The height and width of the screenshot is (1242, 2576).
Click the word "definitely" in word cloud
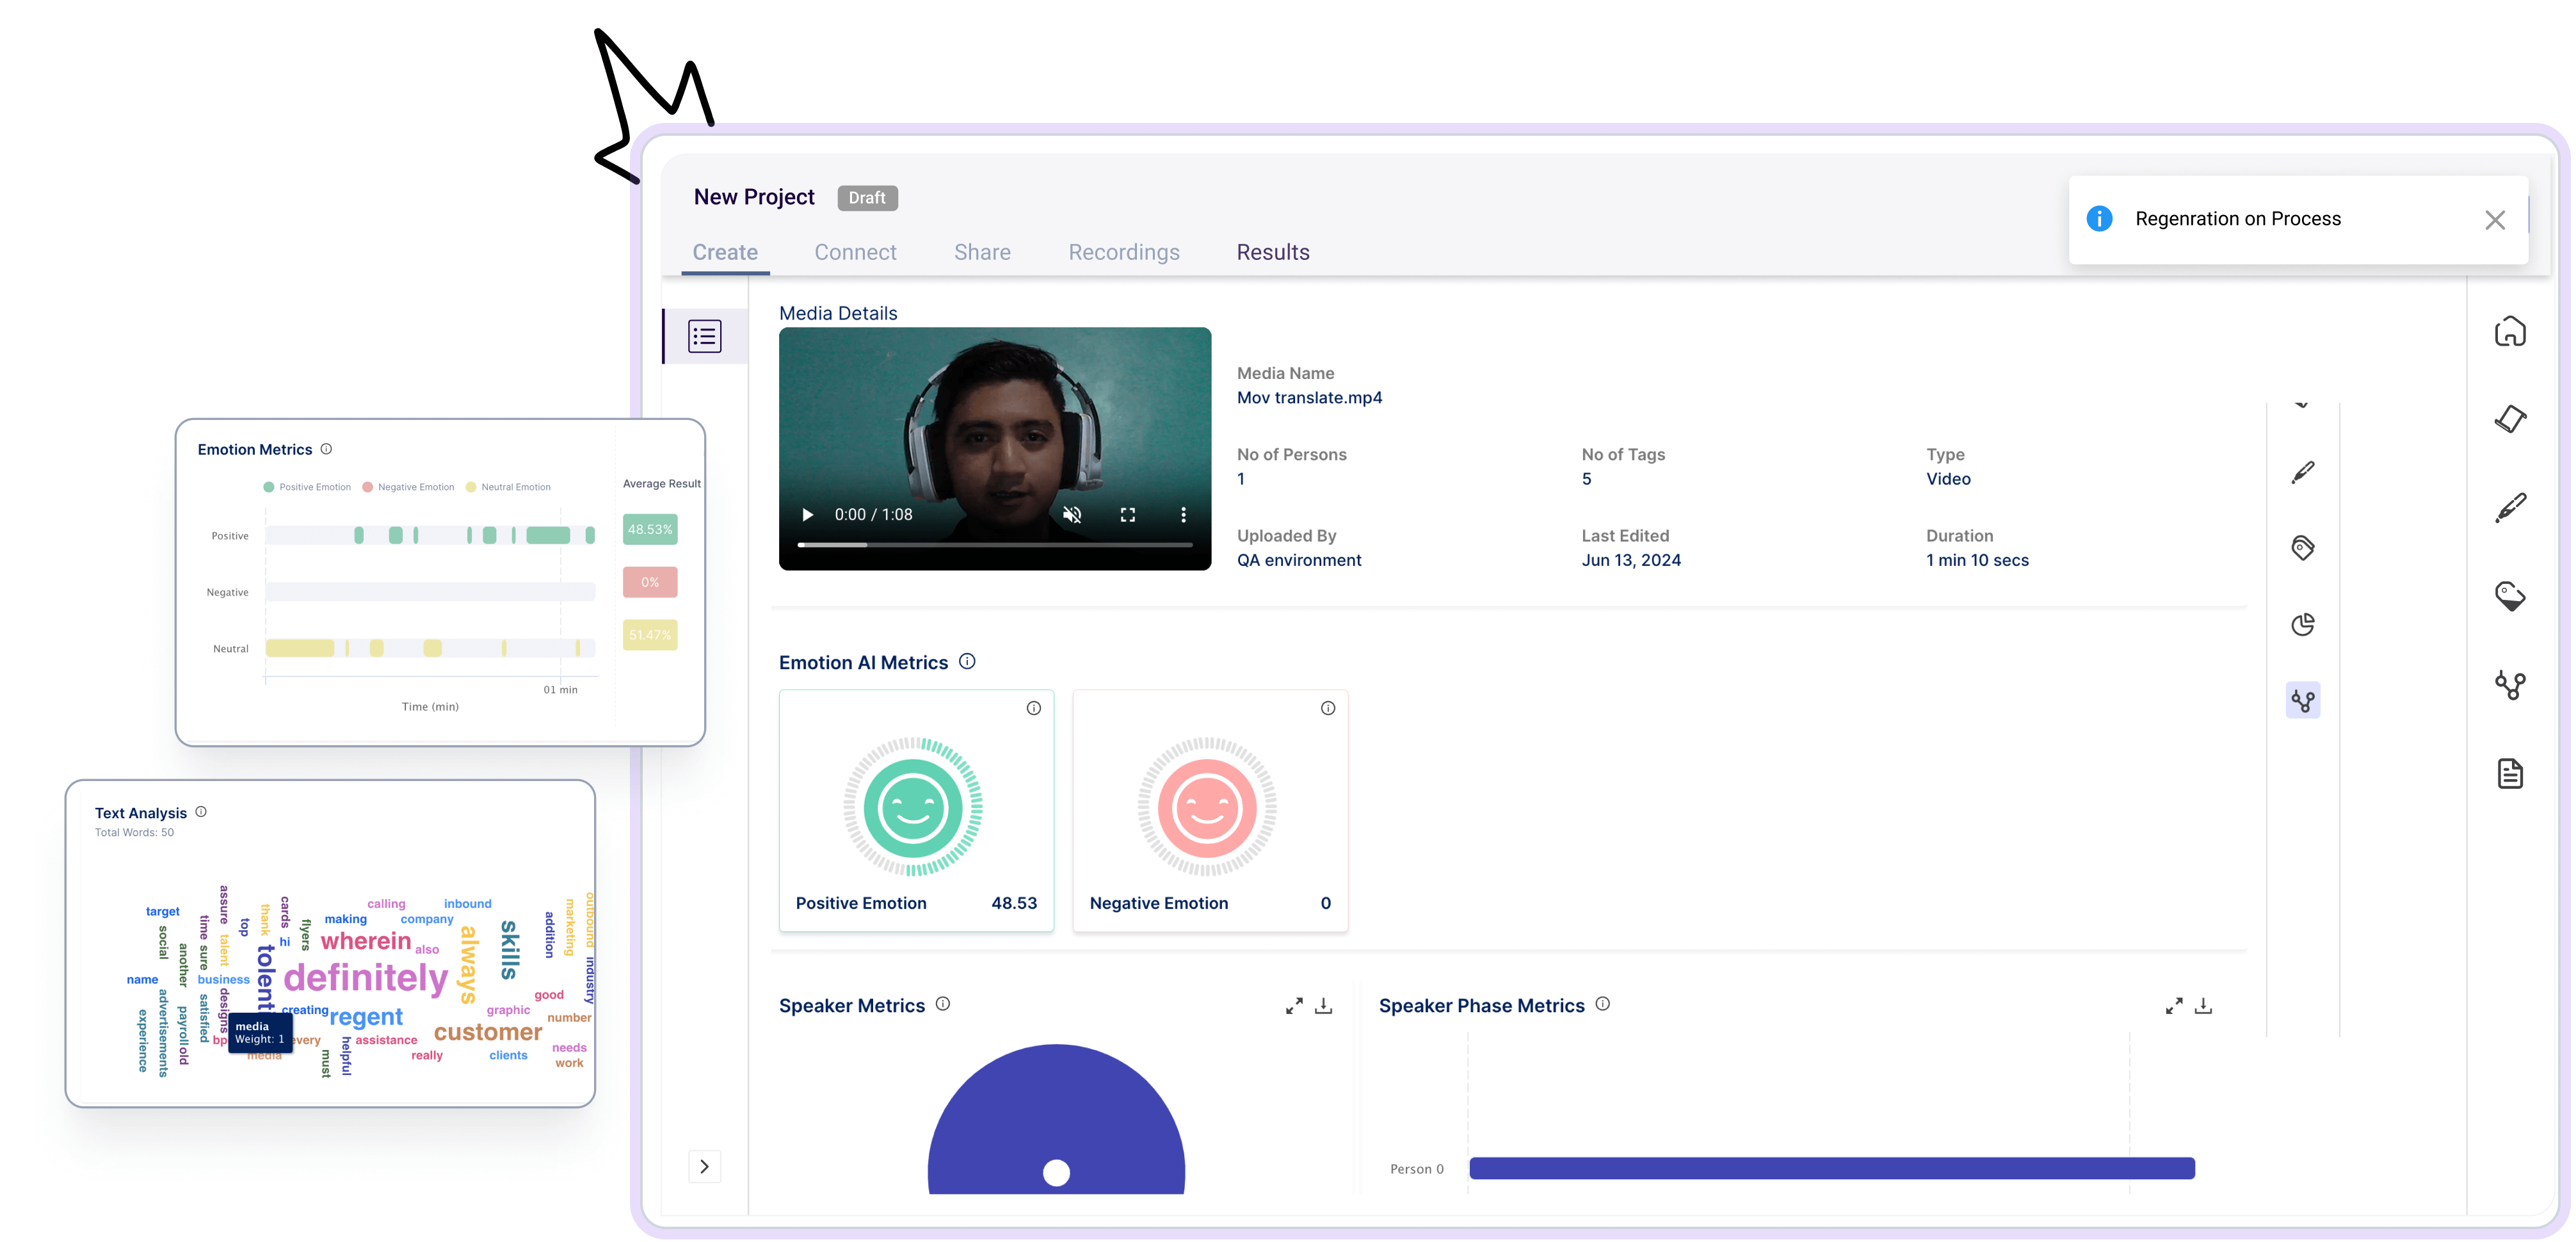pos(366,977)
